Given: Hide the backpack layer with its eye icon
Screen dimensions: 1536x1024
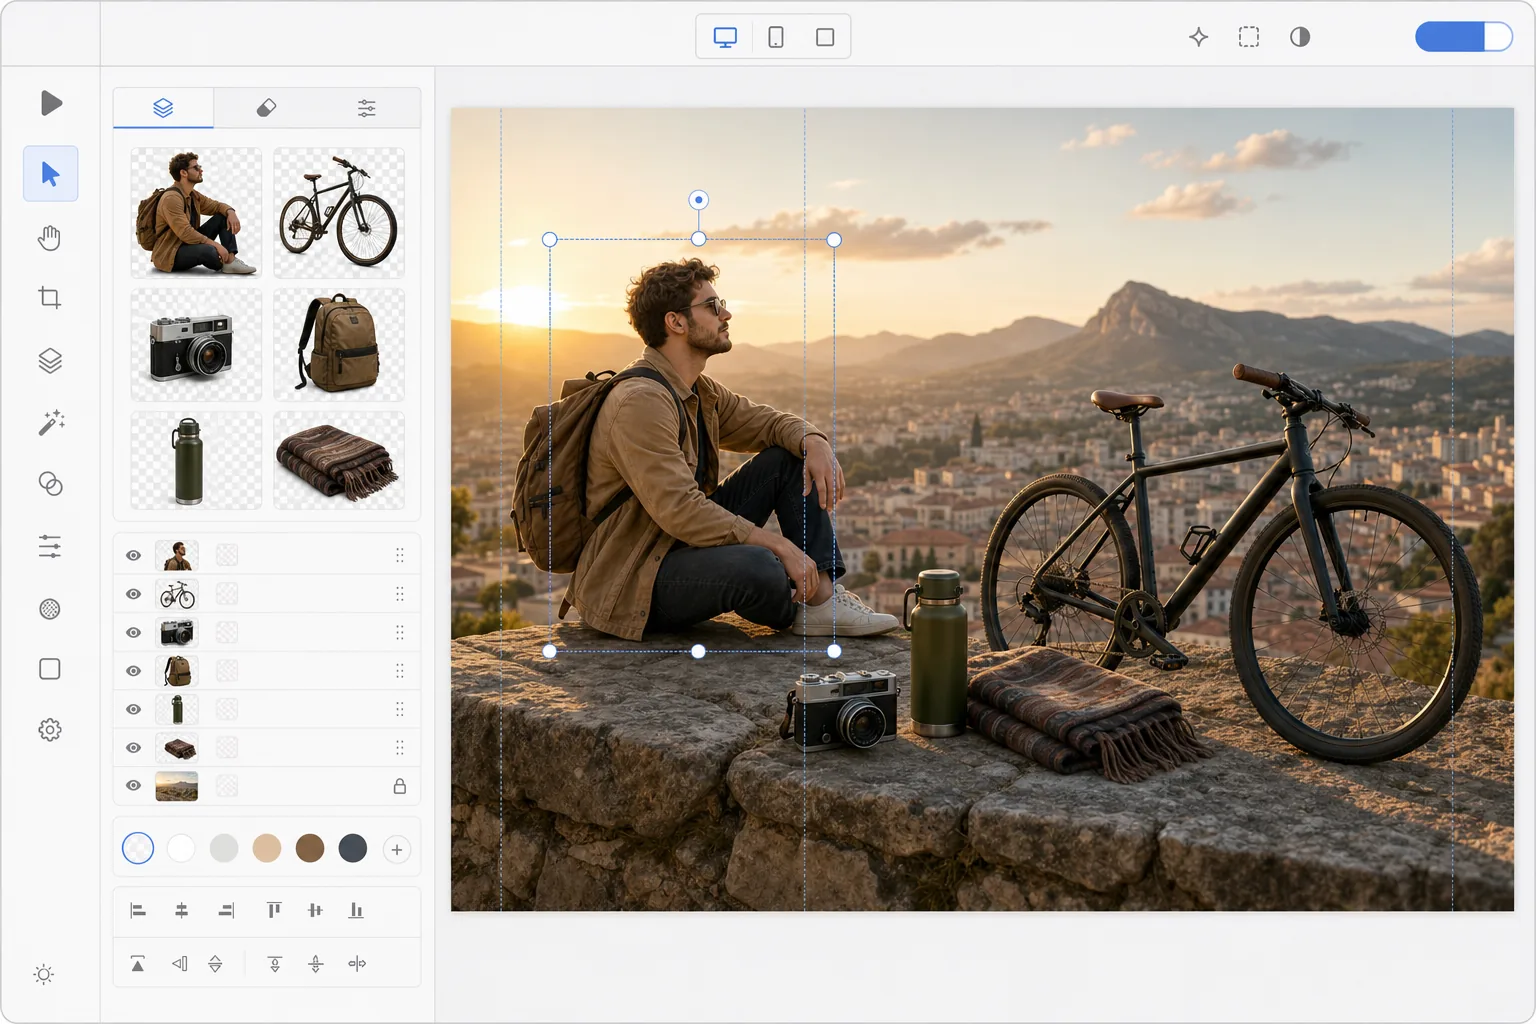Looking at the screenshot, I should tap(133, 670).
